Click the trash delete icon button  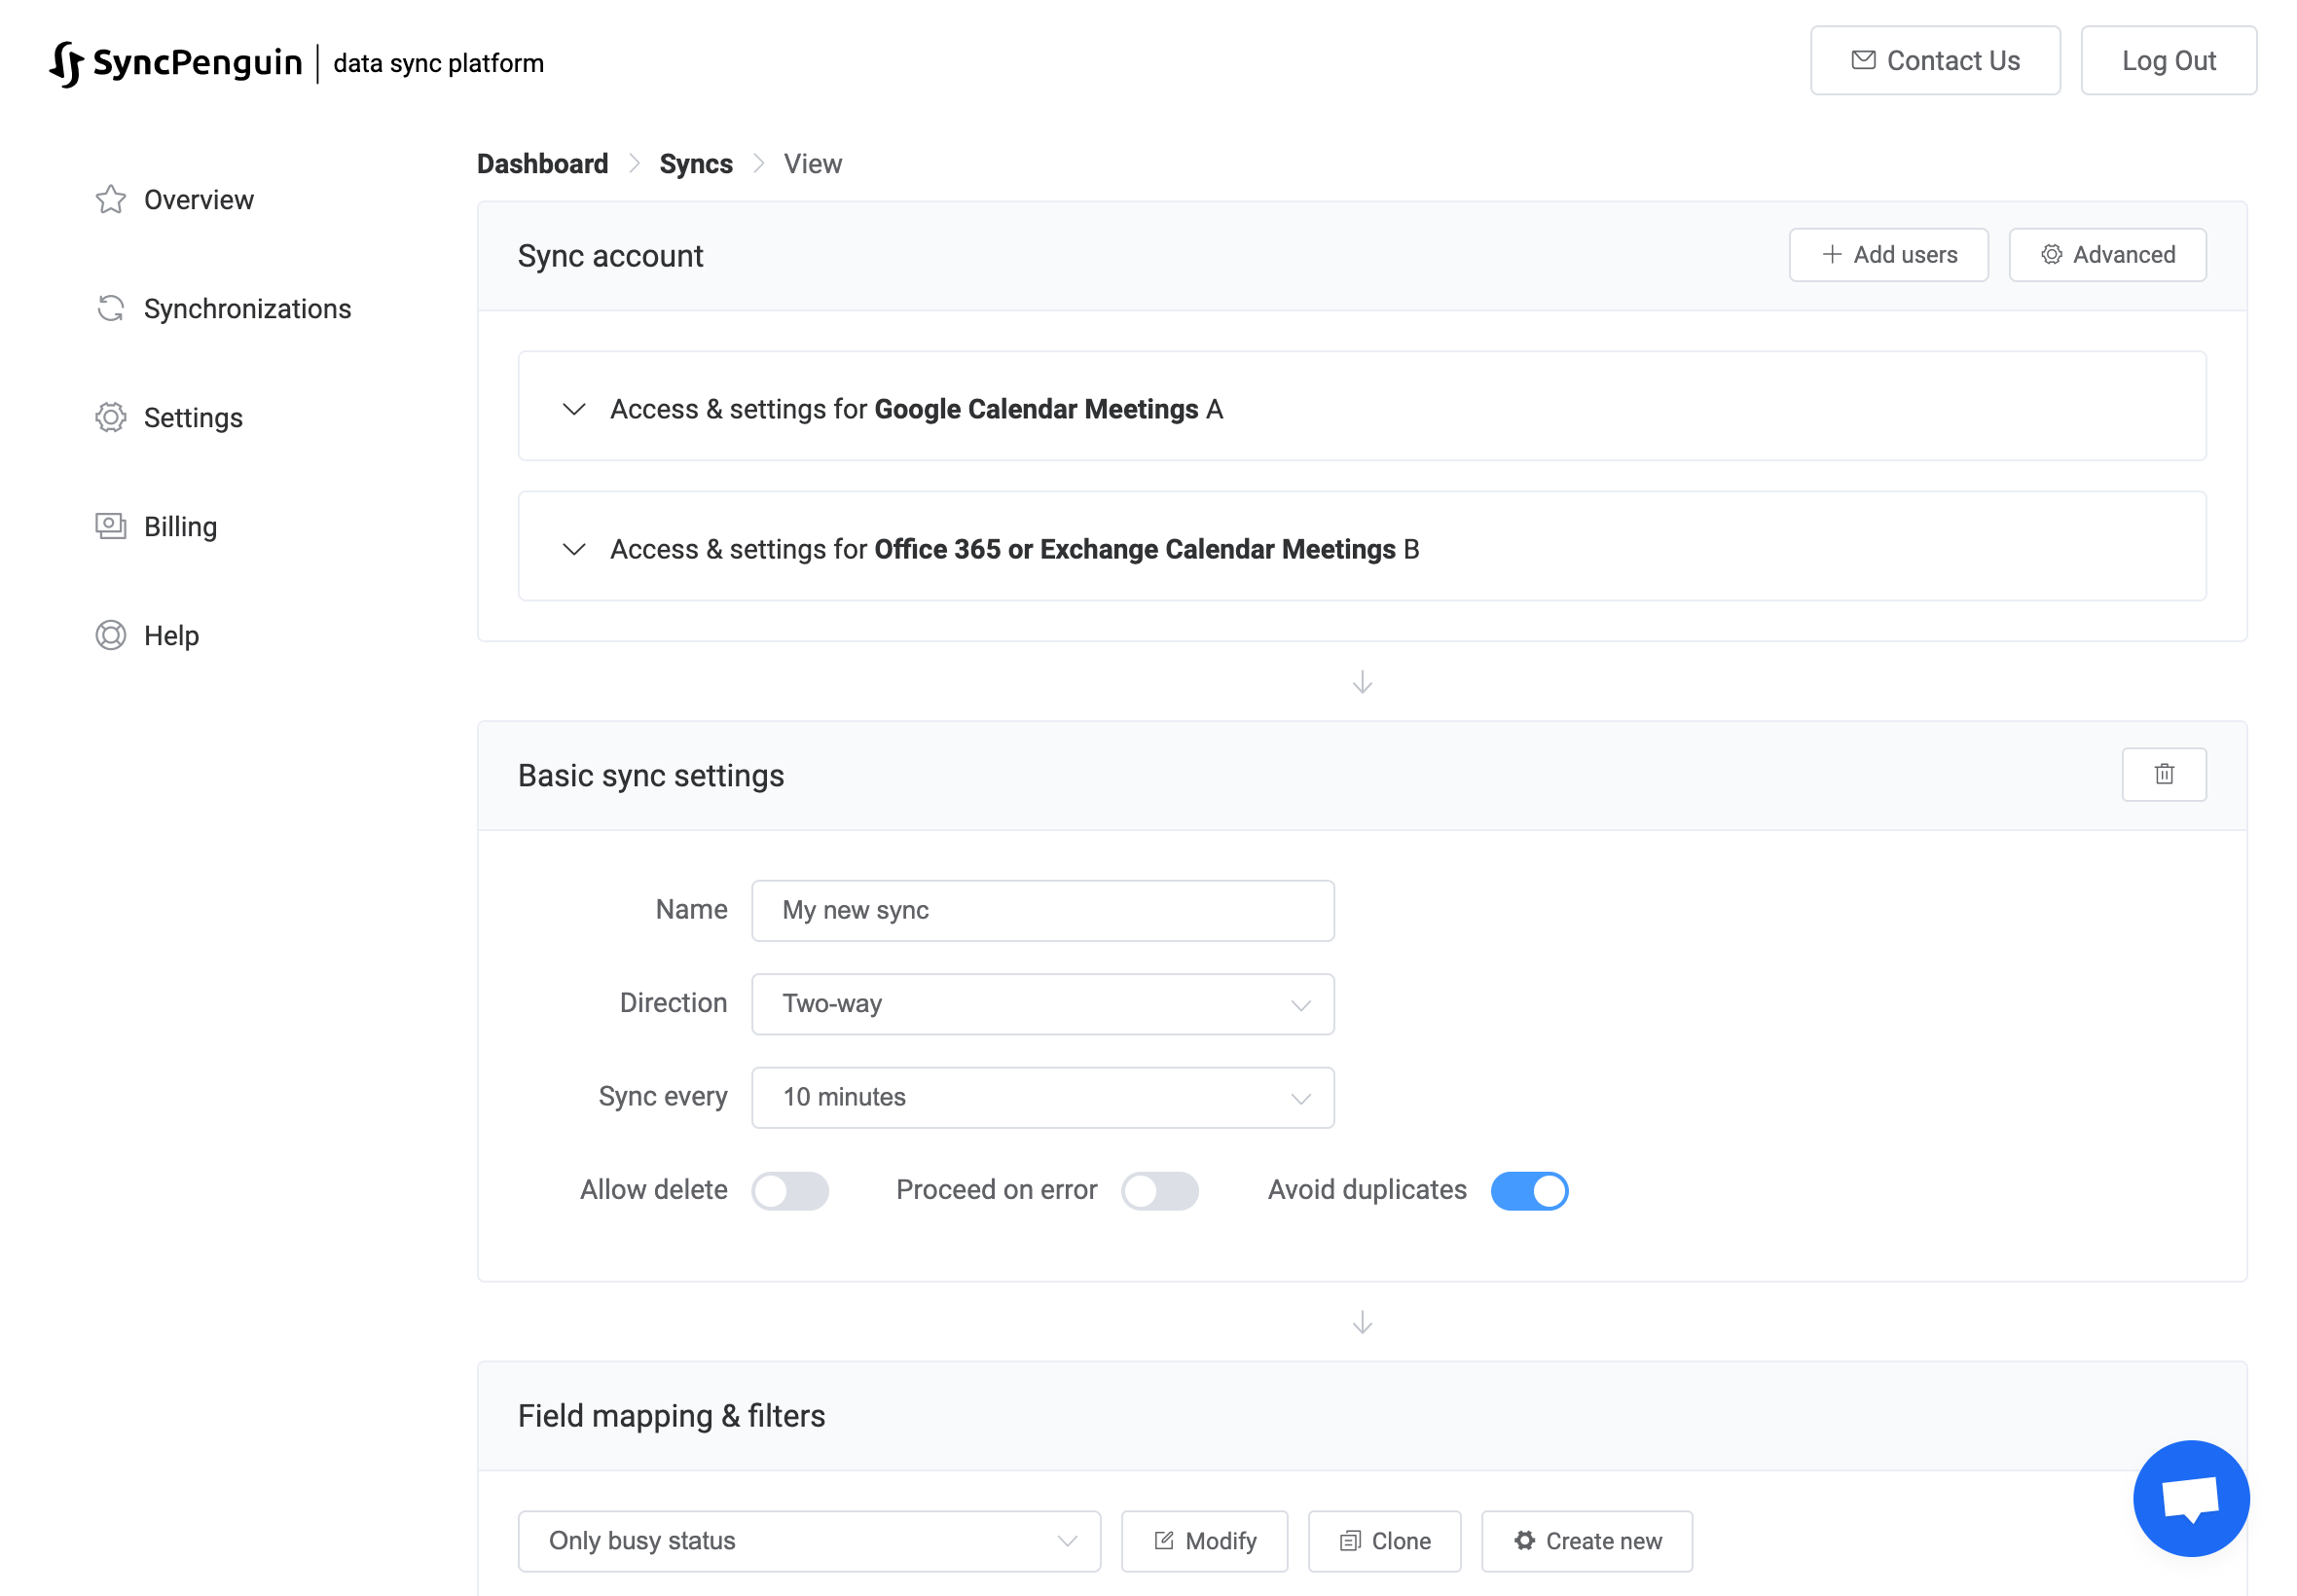coord(2163,774)
